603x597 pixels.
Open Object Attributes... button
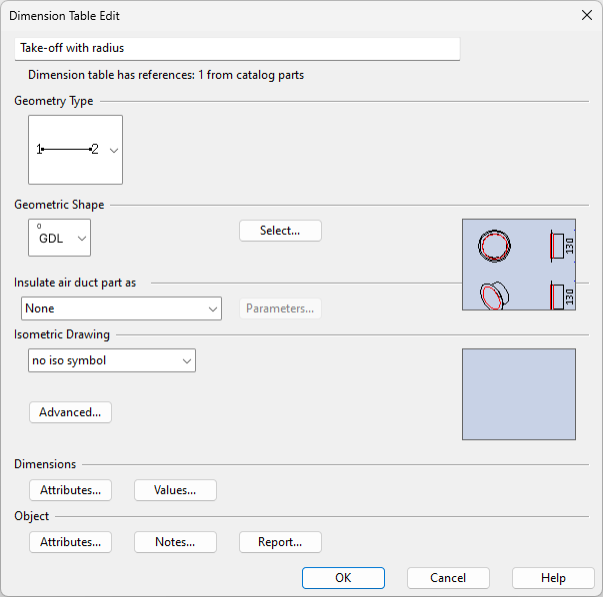[x=70, y=542]
